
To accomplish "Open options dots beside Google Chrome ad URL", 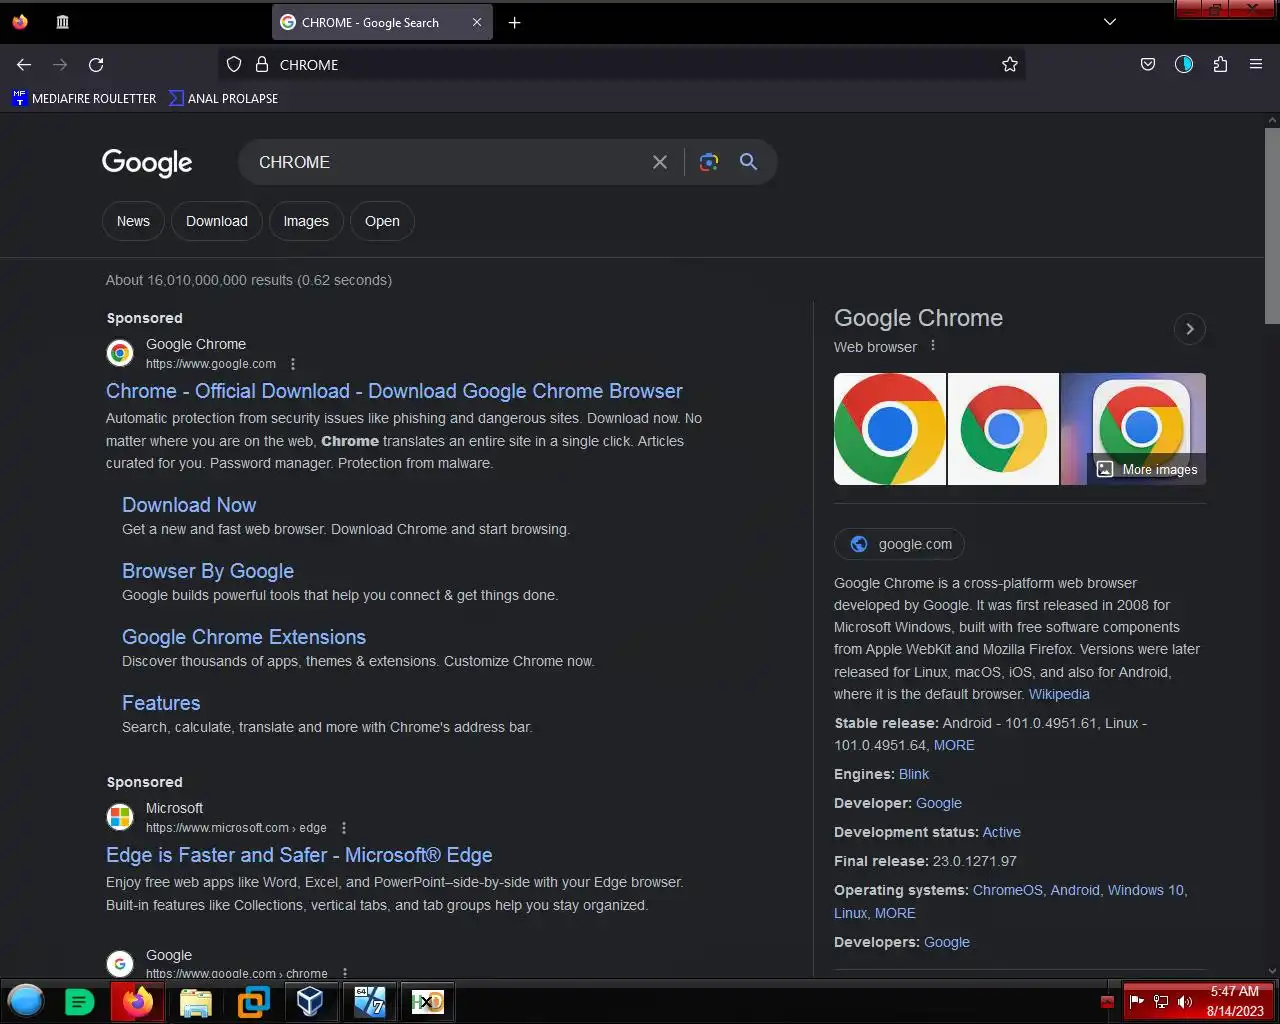I will coord(293,364).
